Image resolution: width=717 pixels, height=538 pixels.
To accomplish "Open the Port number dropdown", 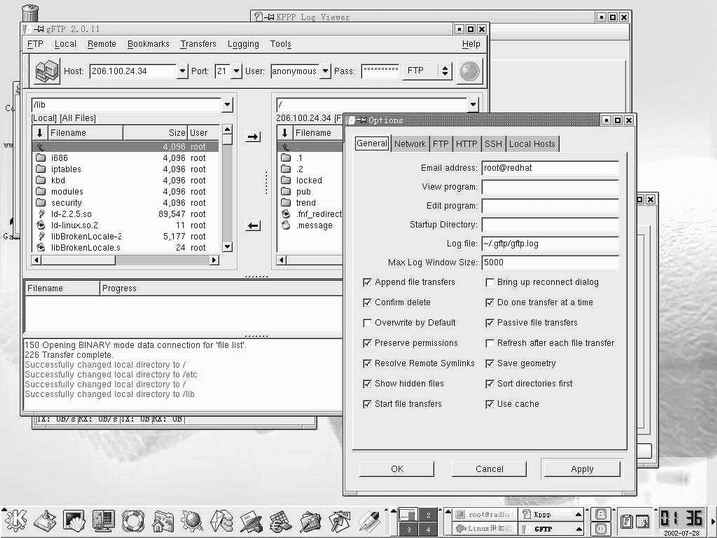I will [236, 71].
